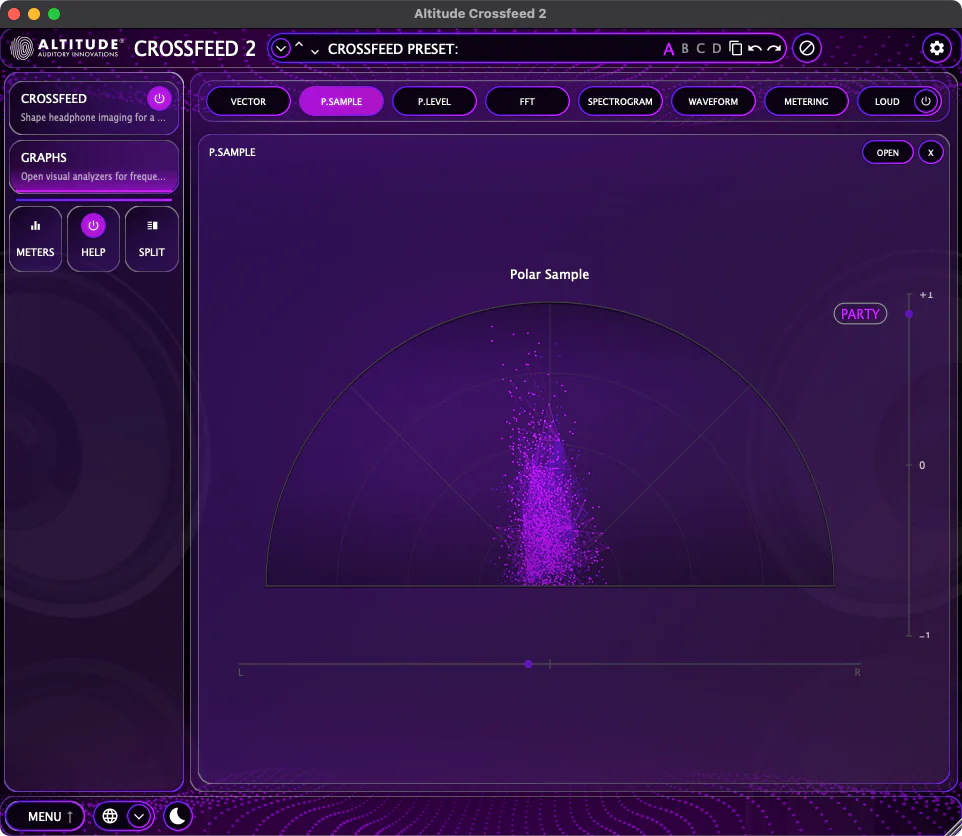The height and width of the screenshot is (836, 962).
Task: Select the Loud tab label
Action: pyautogui.click(x=887, y=101)
